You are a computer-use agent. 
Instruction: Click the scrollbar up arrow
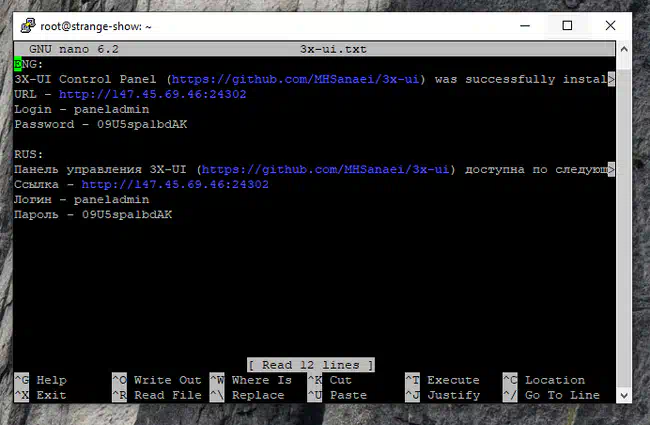[624, 49]
